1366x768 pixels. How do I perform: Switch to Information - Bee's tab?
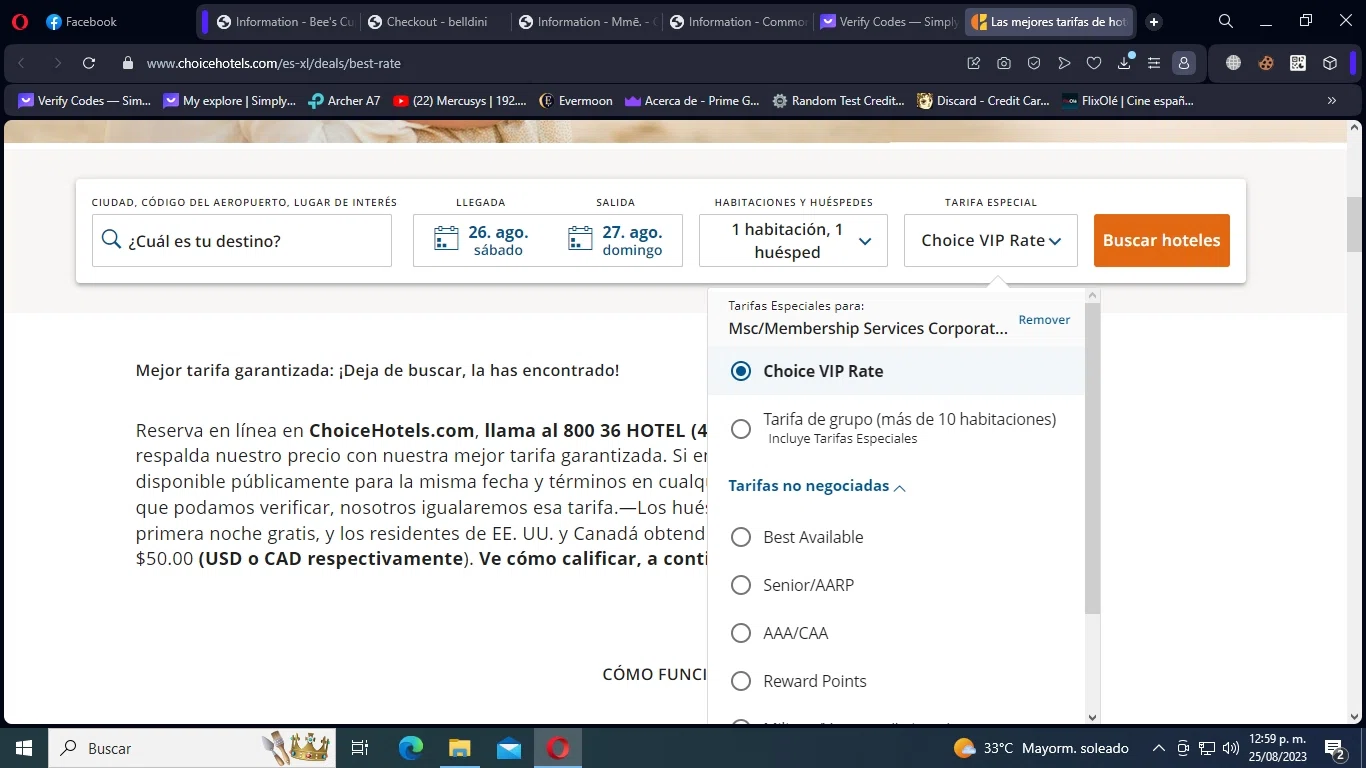coord(283,21)
